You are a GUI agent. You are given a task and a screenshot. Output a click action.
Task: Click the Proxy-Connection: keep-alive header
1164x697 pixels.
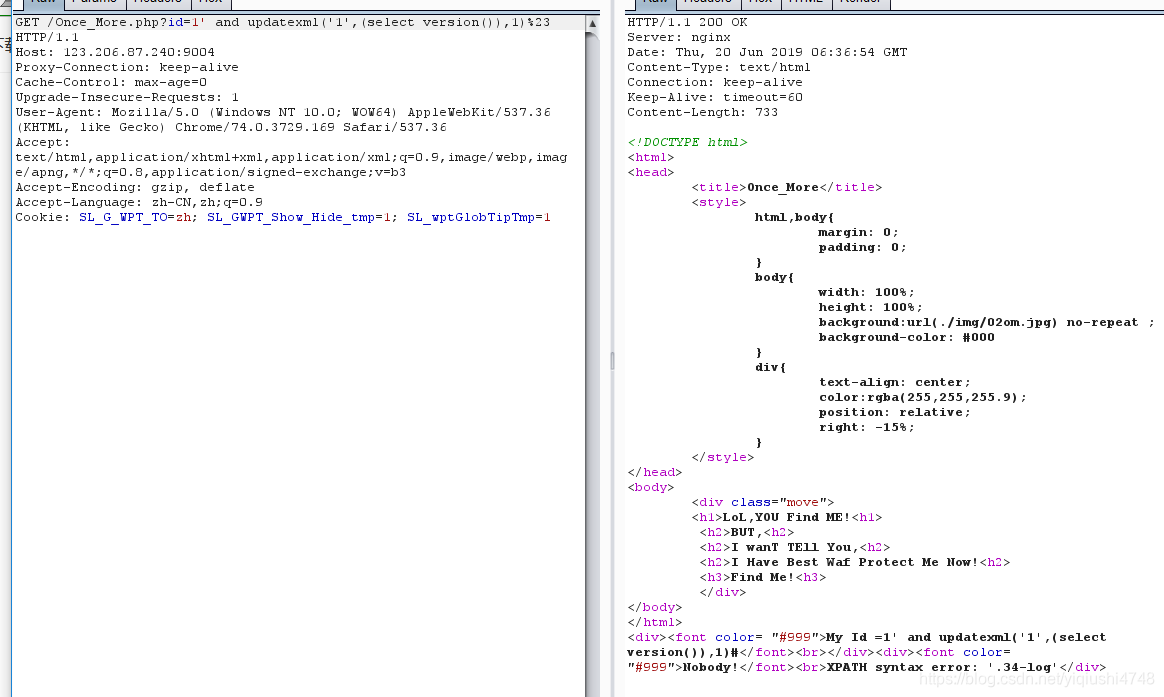(127, 67)
